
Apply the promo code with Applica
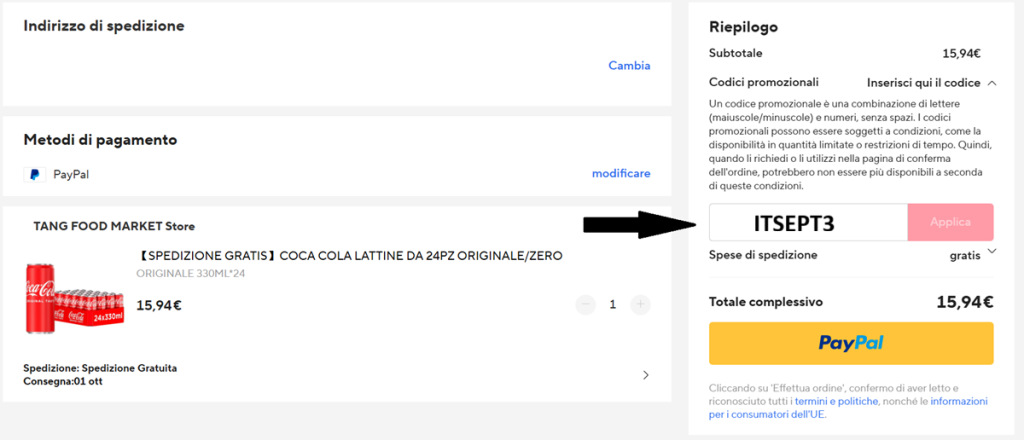[x=950, y=223]
